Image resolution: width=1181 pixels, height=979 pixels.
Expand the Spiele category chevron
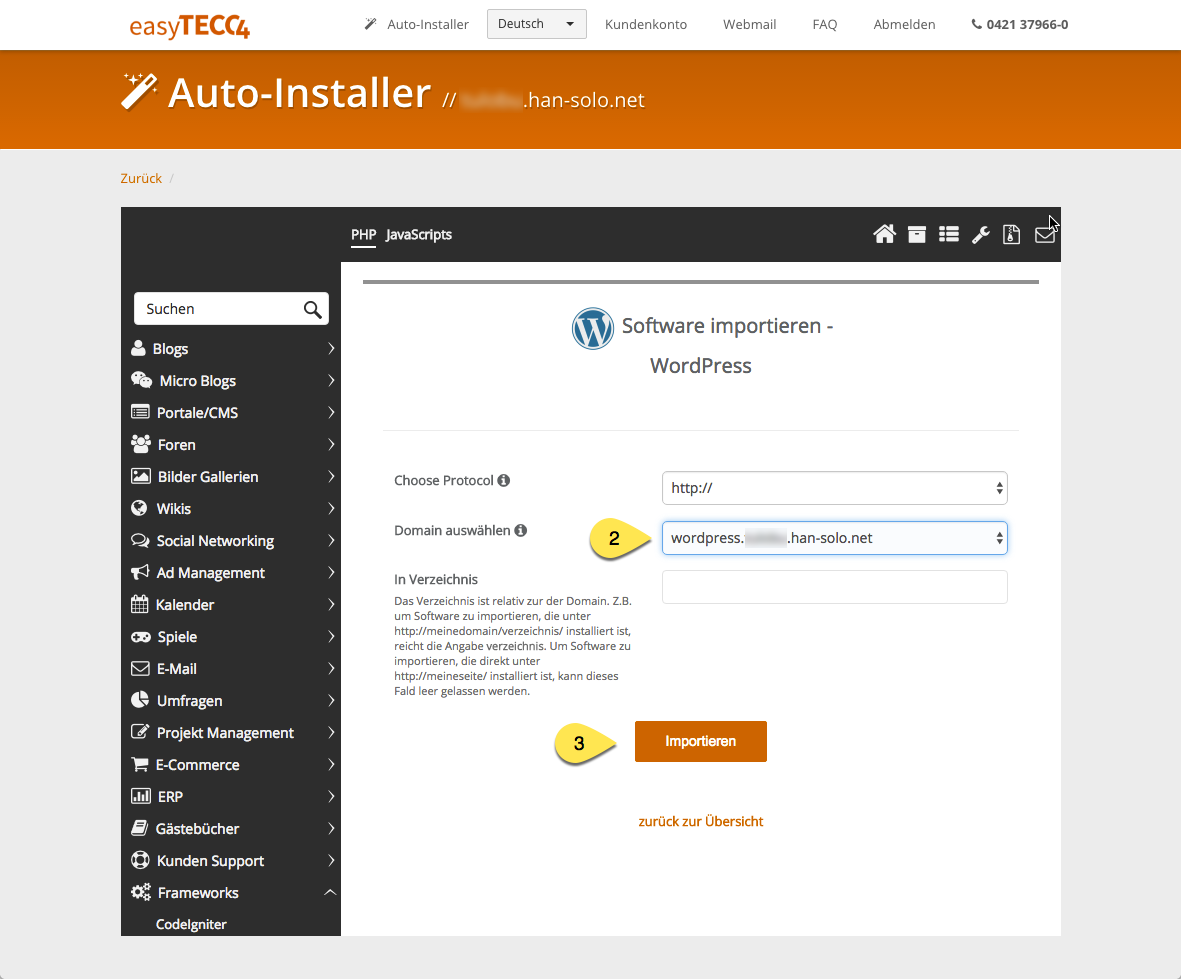(331, 636)
